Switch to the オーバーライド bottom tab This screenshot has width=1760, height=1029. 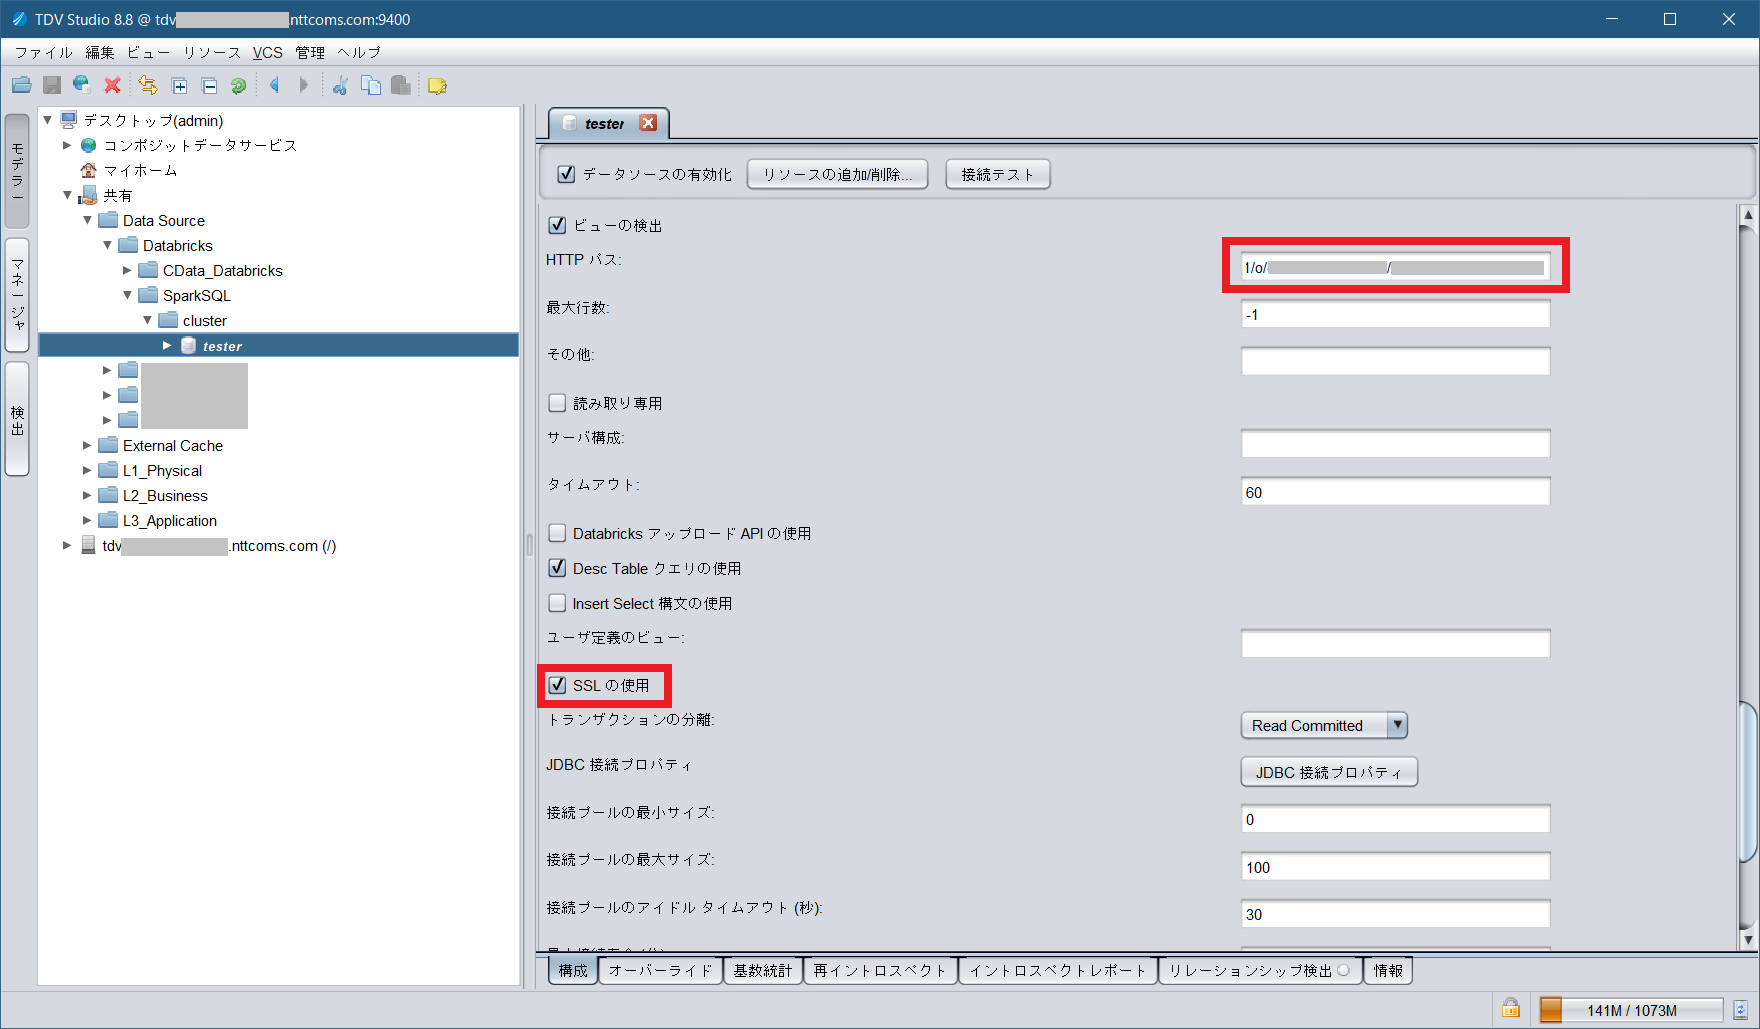(660, 970)
